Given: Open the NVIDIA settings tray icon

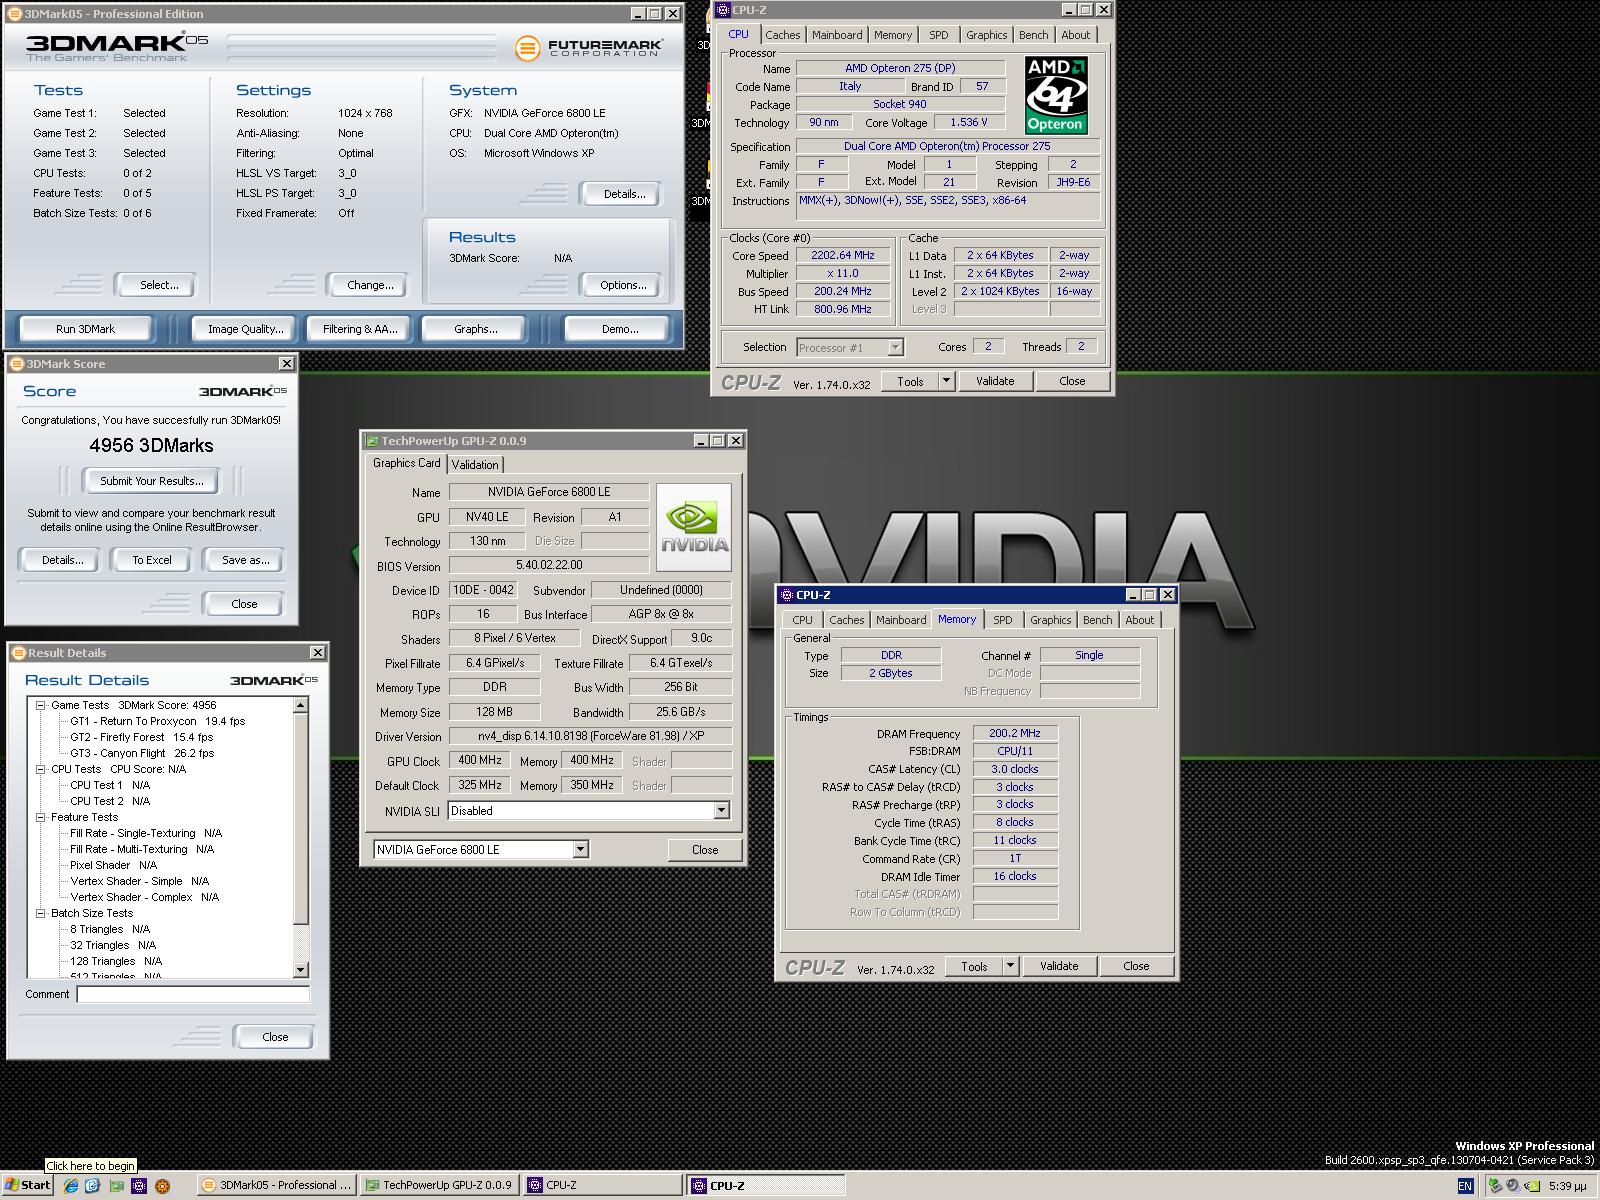Looking at the screenshot, I should pyautogui.click(x=1532, y=1186).
